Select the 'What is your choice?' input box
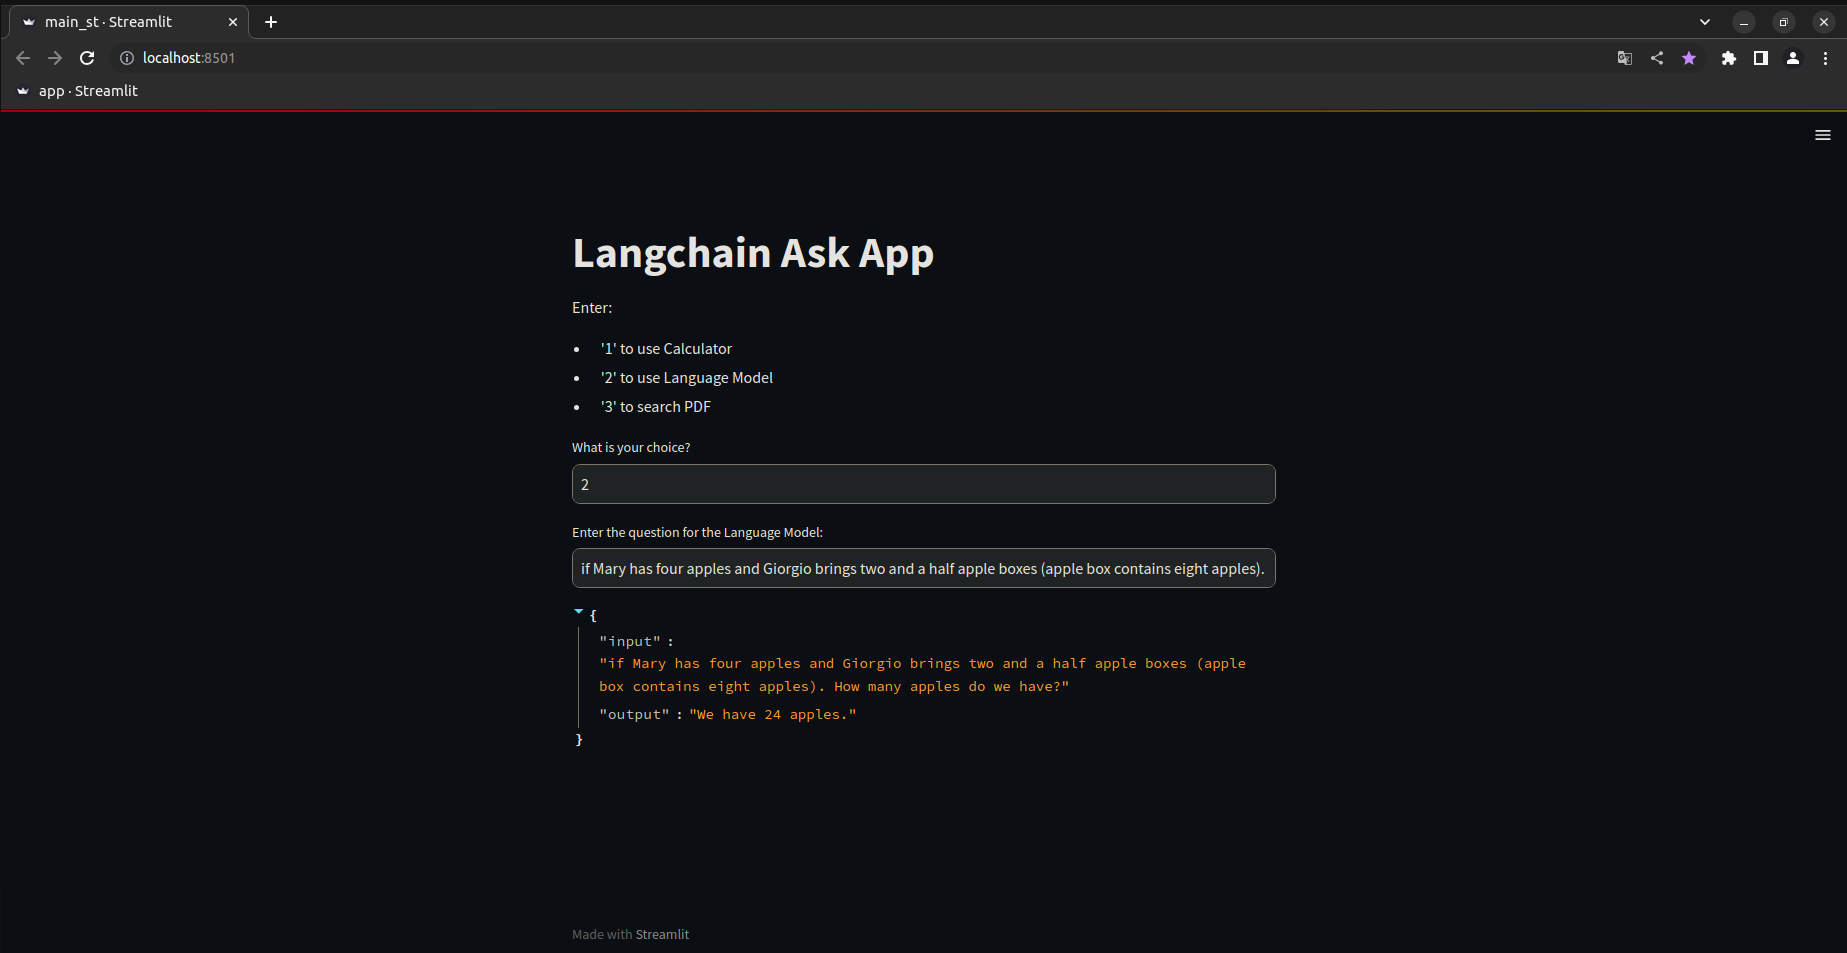 [922, 484]
